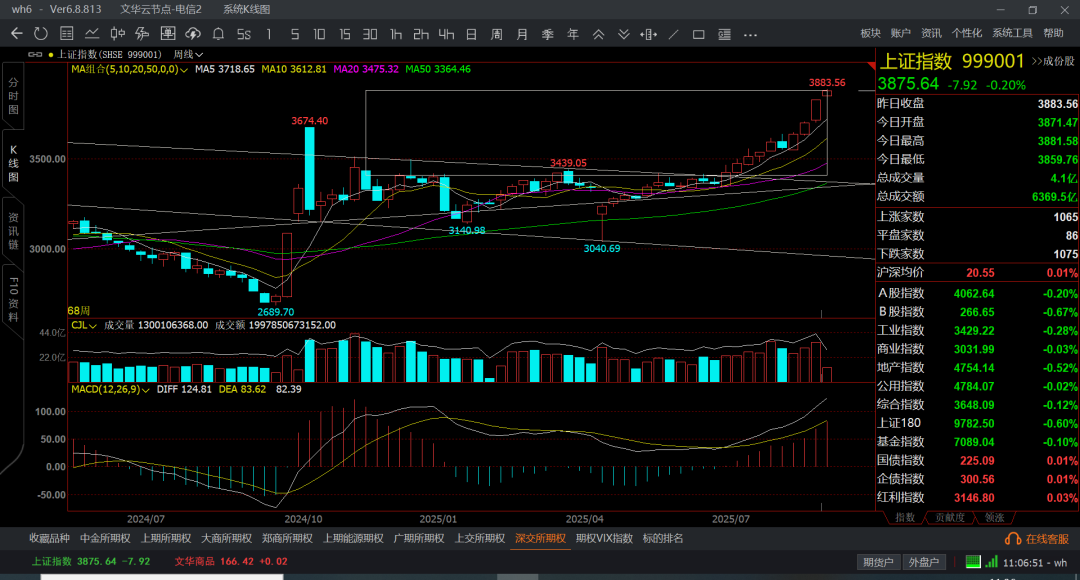
Task: Switch to yearly (年) K-line
Action: [573, 34]
